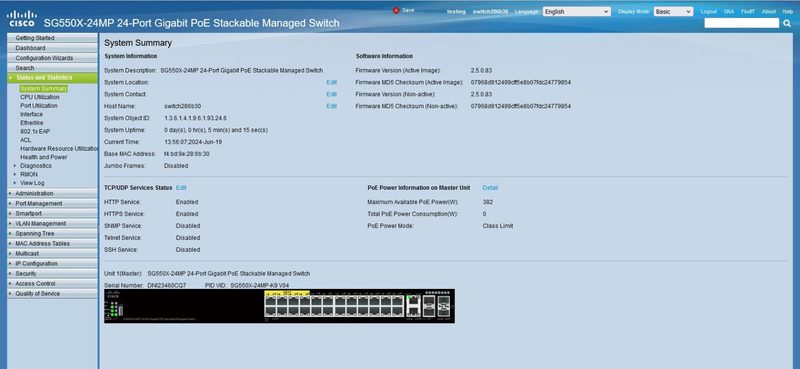The width and height of the screenshot is (800, 369).
Task: Edit the Host Name
Action: click(x=332, y=106)
